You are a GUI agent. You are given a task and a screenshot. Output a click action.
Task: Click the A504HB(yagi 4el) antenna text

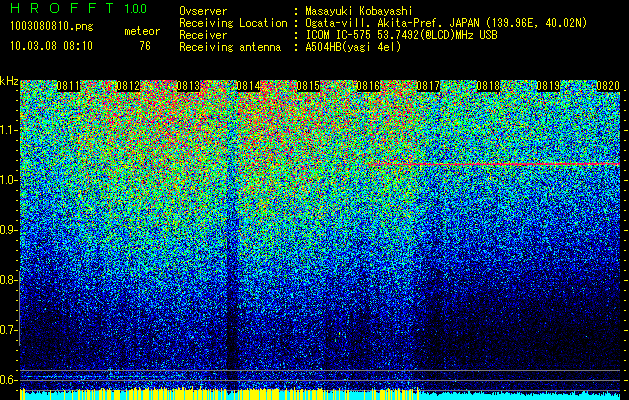tap(353, 47)
